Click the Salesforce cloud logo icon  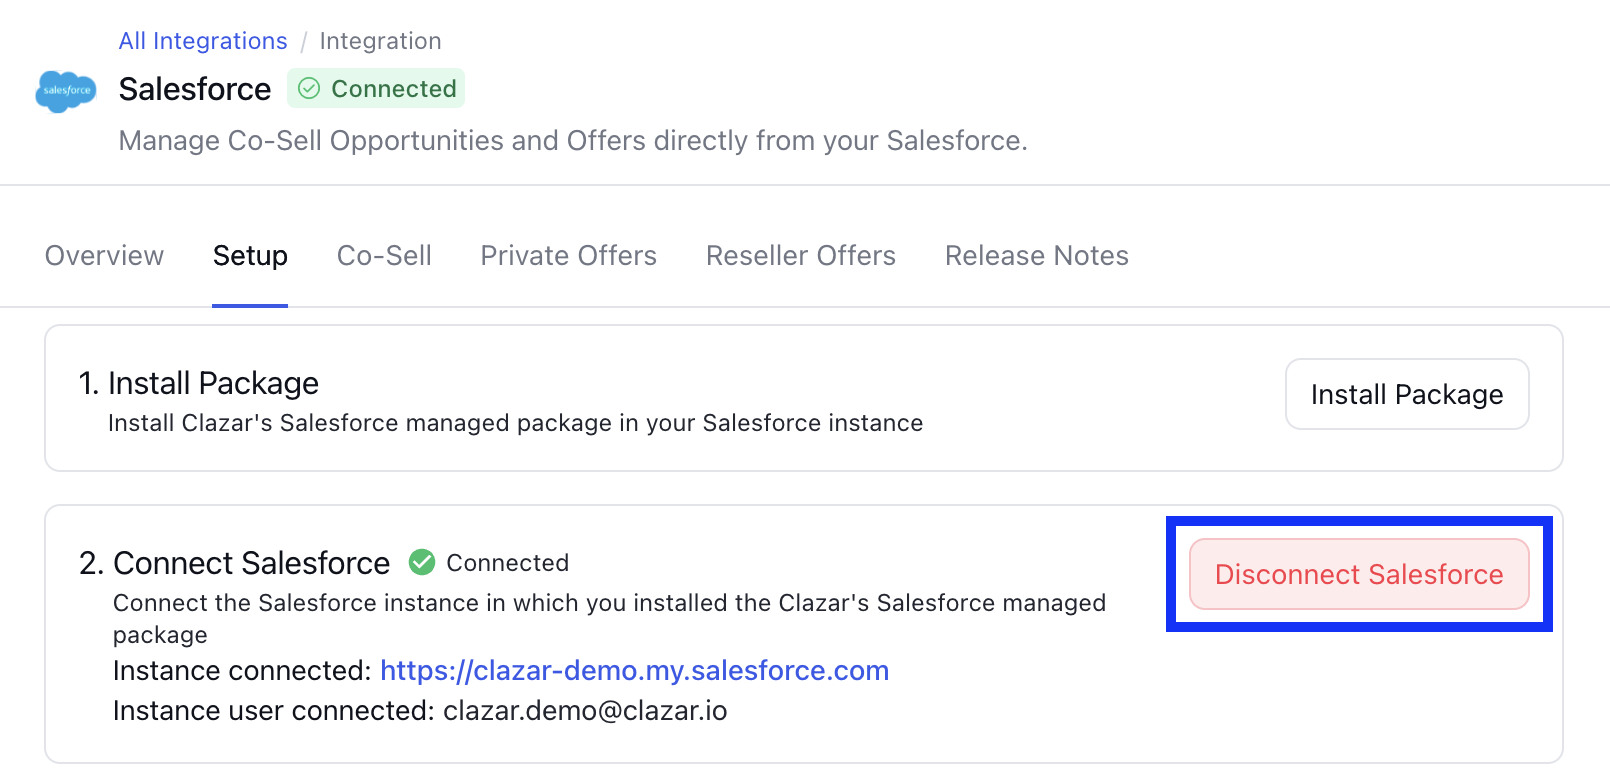pos(66,91)
